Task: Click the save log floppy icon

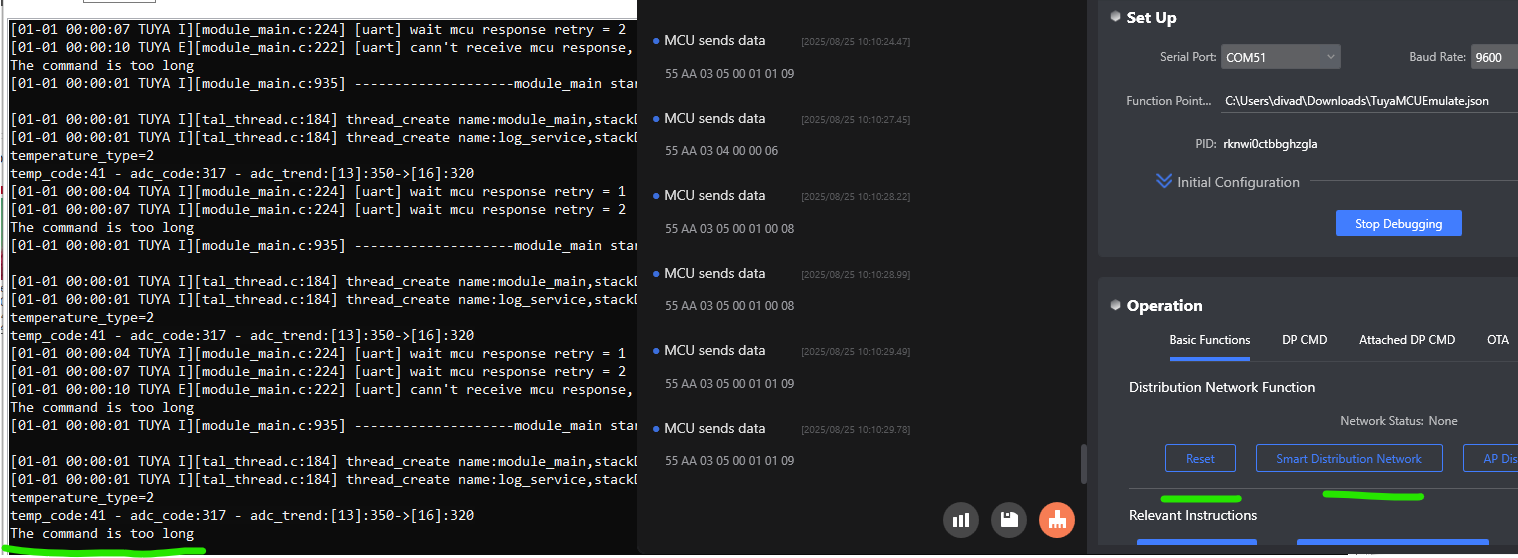Action: tap(1009, 520)
